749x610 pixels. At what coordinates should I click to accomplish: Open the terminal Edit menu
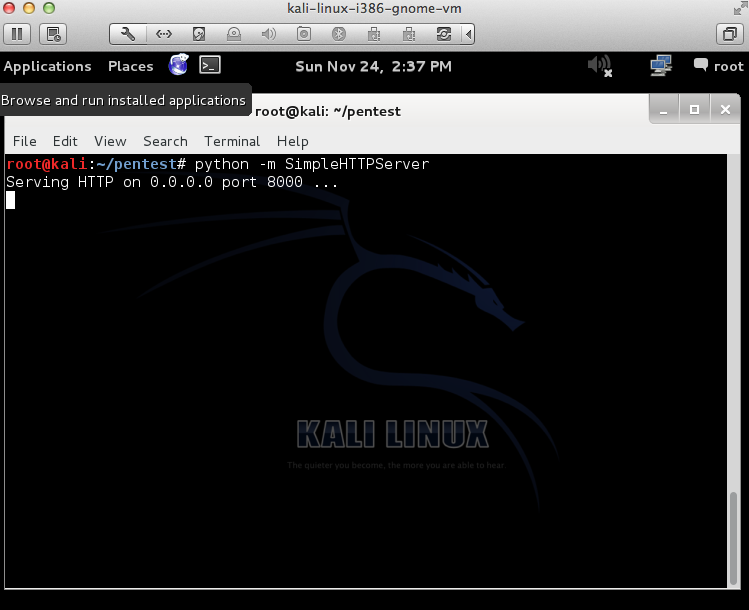[65, 141]
